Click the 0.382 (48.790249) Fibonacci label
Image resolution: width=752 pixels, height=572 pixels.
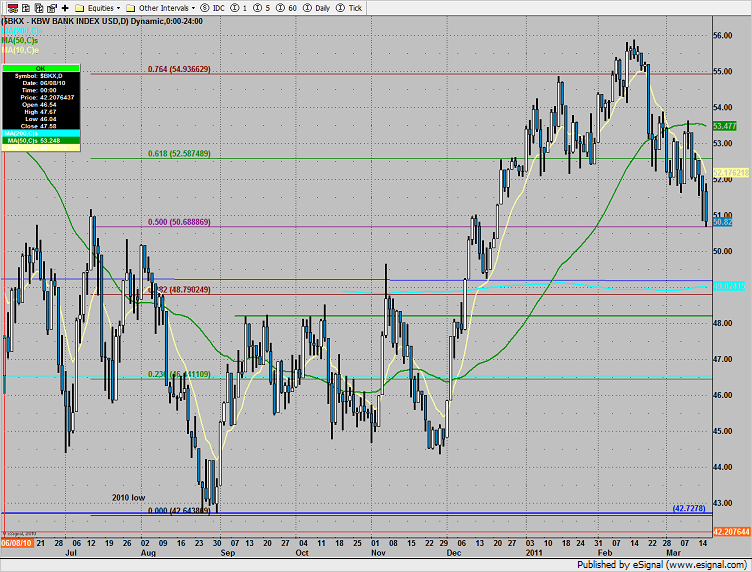pos(179,290)
